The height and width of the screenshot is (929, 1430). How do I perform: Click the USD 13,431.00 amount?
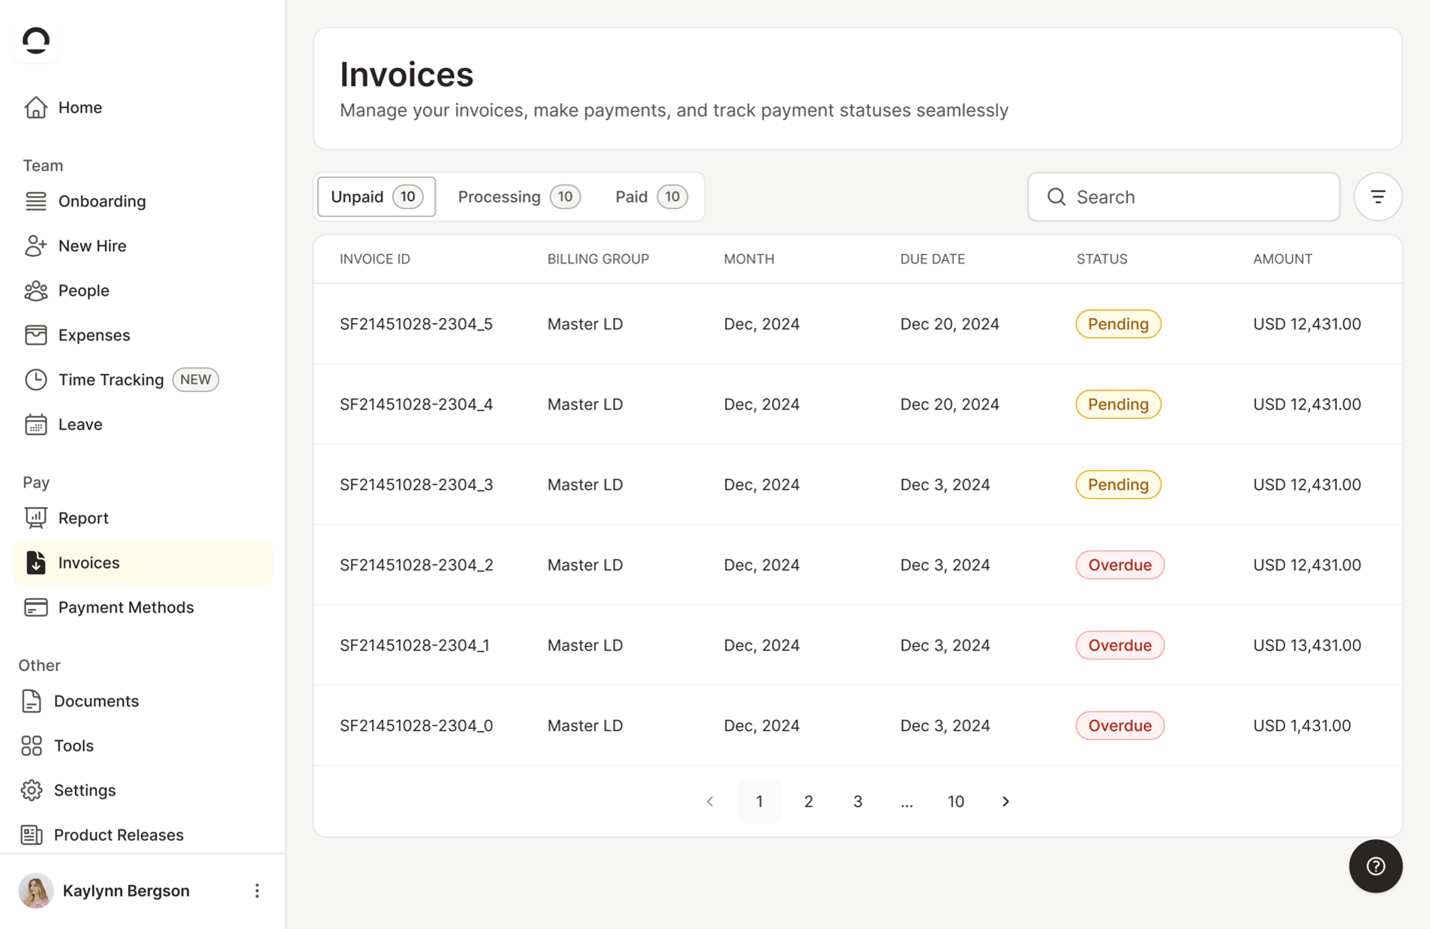pyautogui.click(x=1307, y=646)
